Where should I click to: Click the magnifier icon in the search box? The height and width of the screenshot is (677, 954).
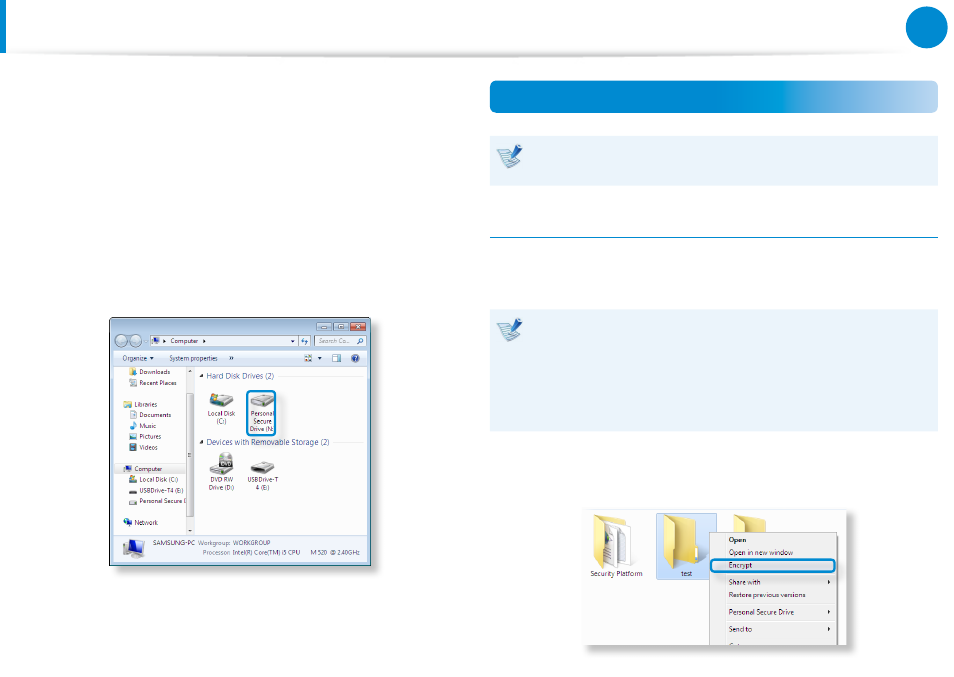click(x=360, y=341)
